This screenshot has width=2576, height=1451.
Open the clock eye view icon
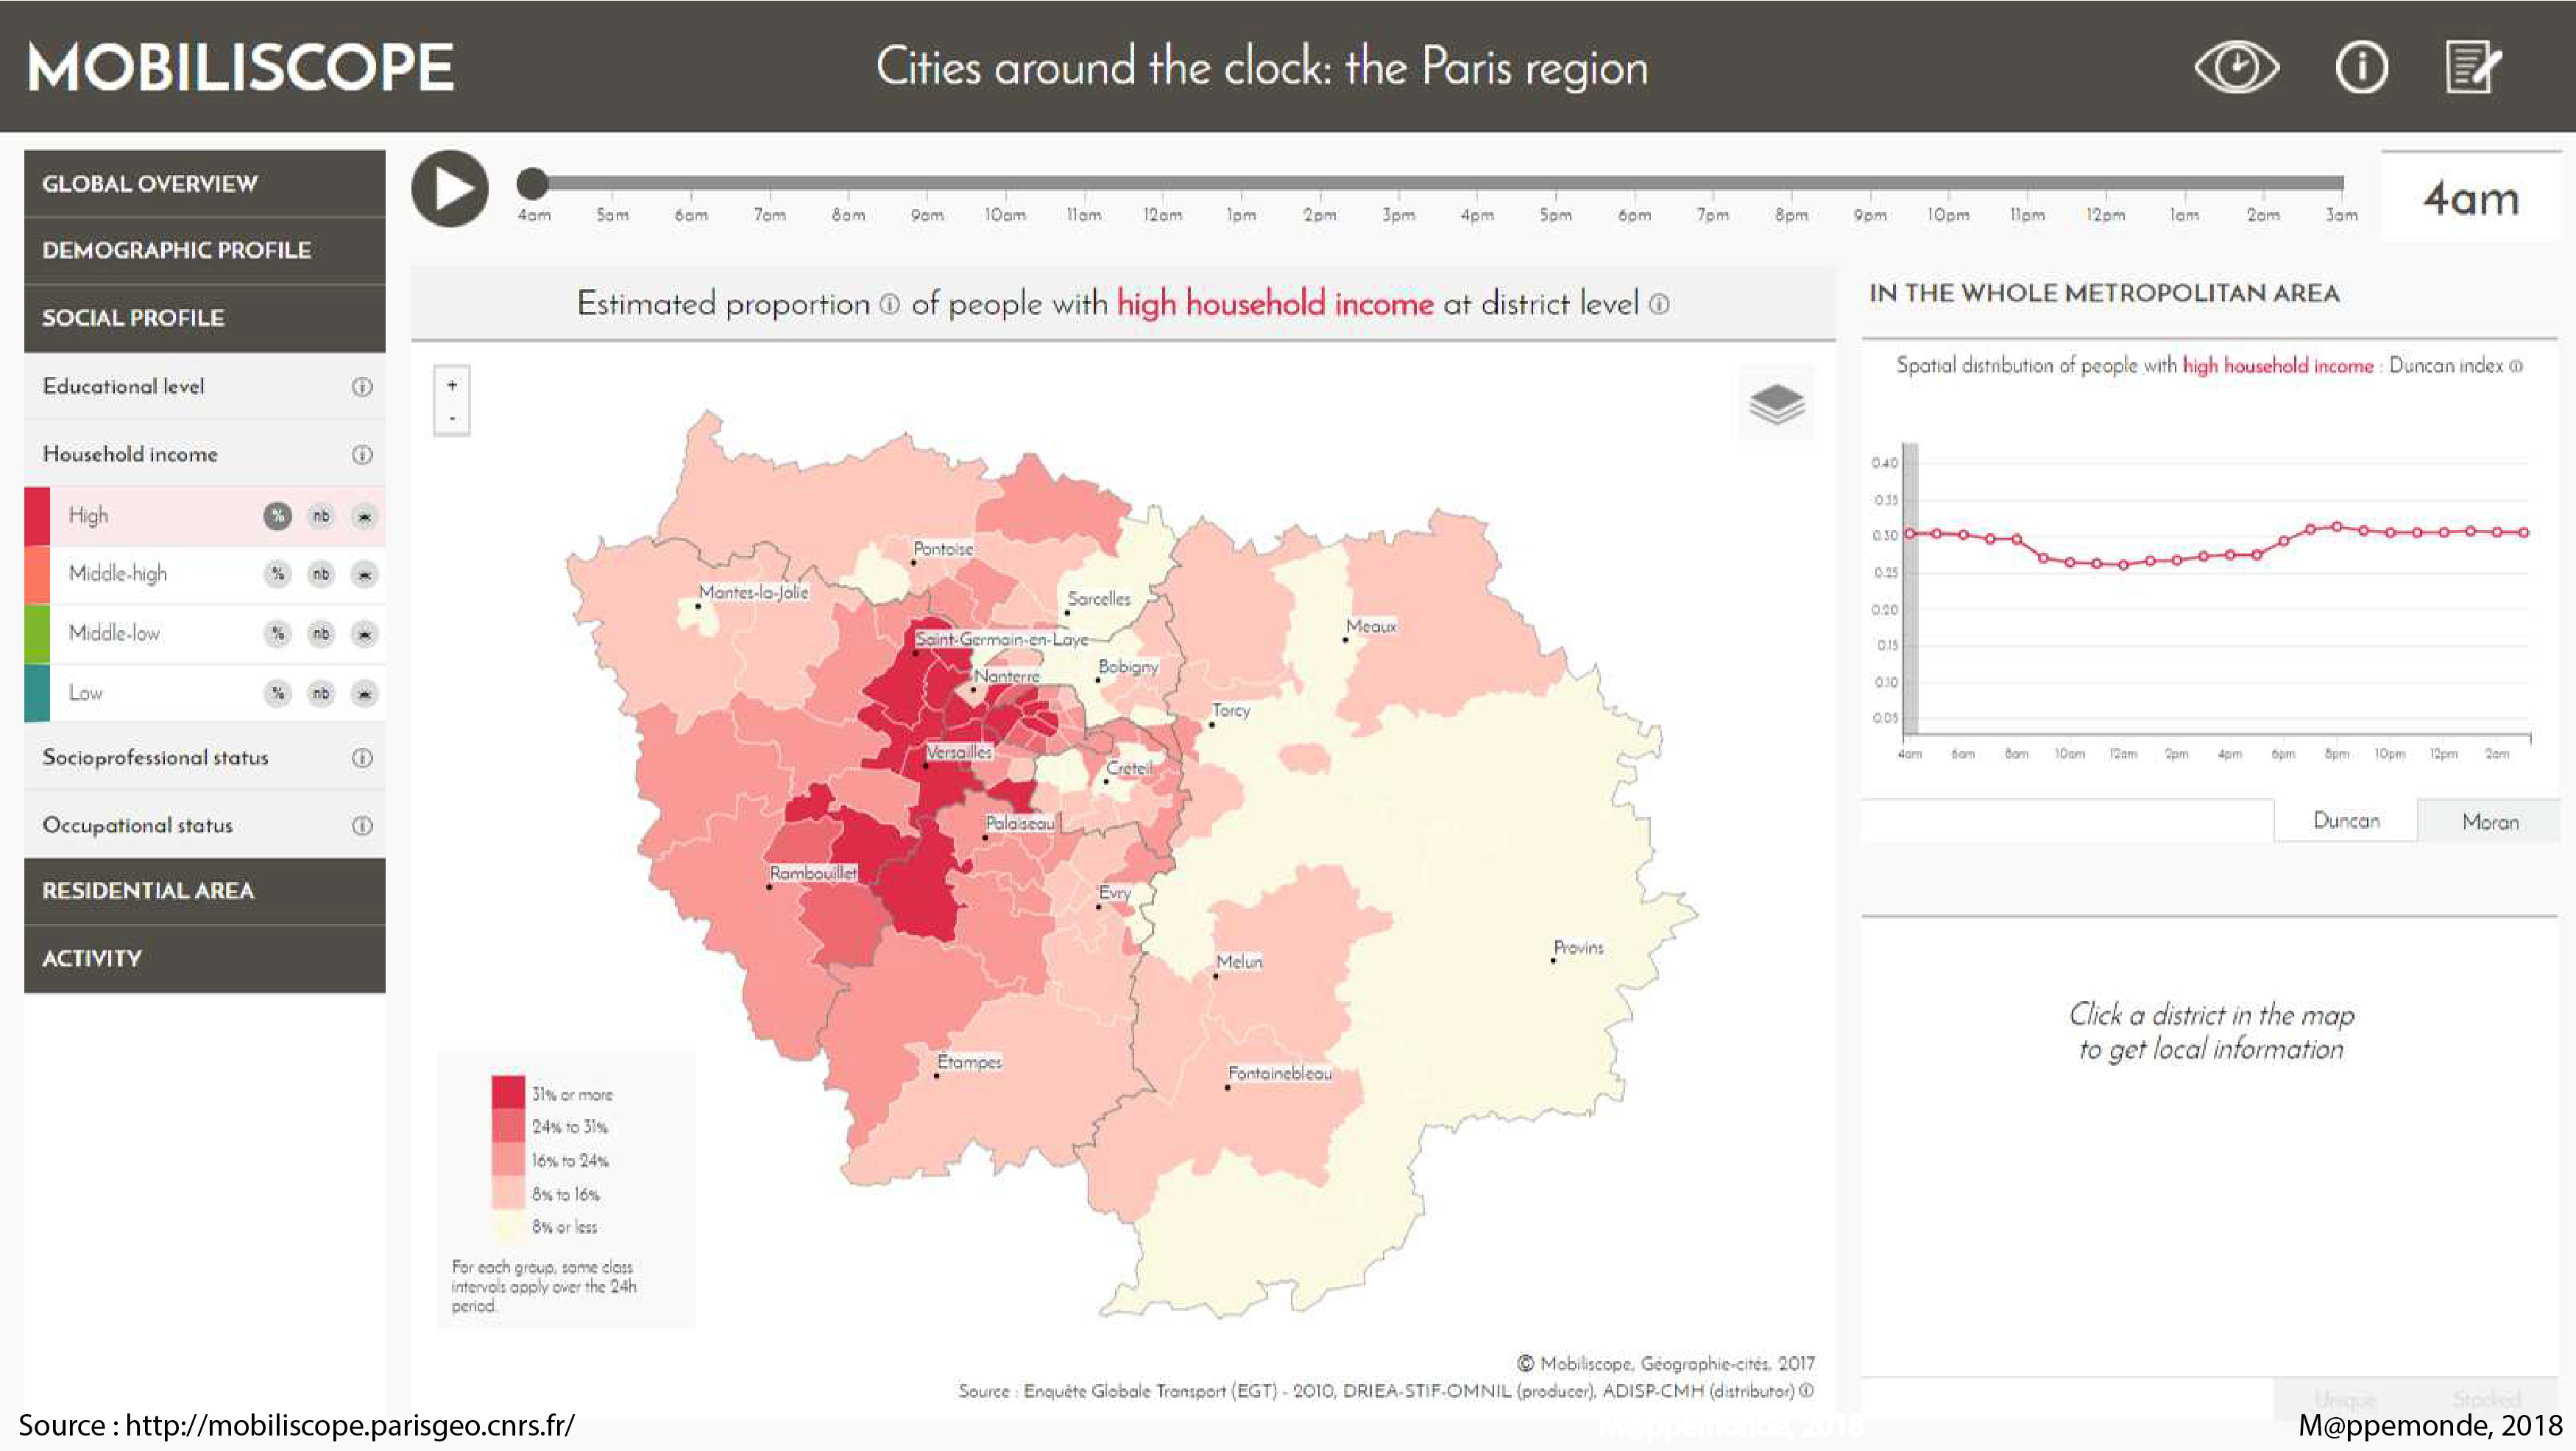tap(2236, 68)
